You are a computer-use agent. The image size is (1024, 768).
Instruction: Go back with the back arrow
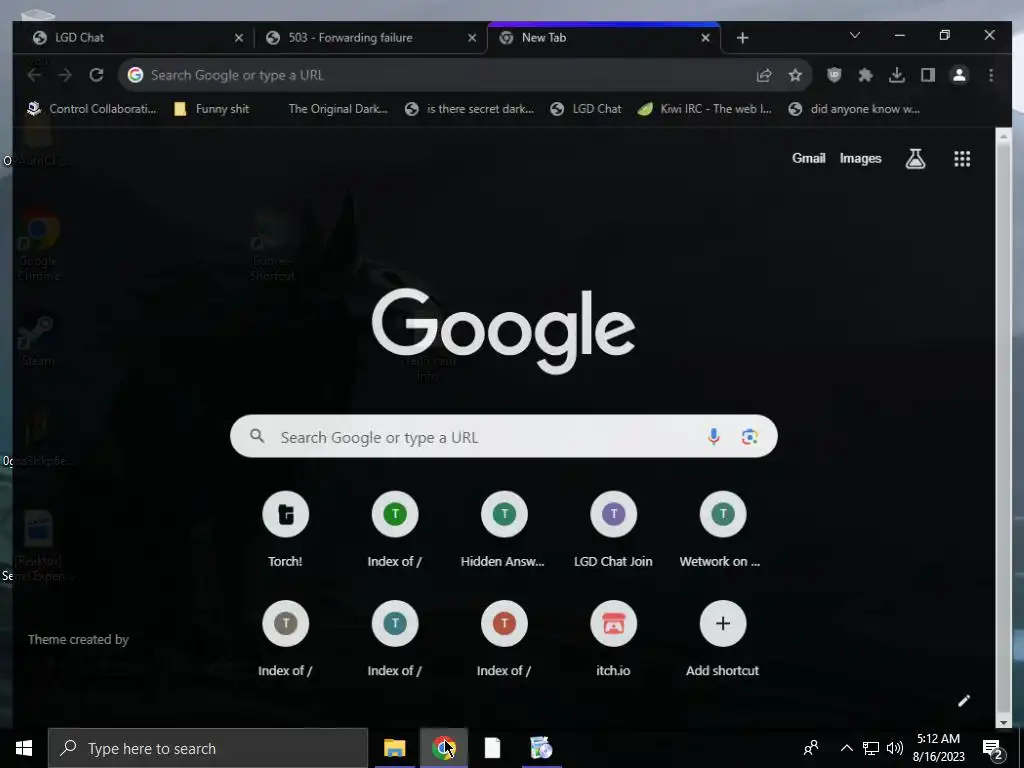coord(34,75)
